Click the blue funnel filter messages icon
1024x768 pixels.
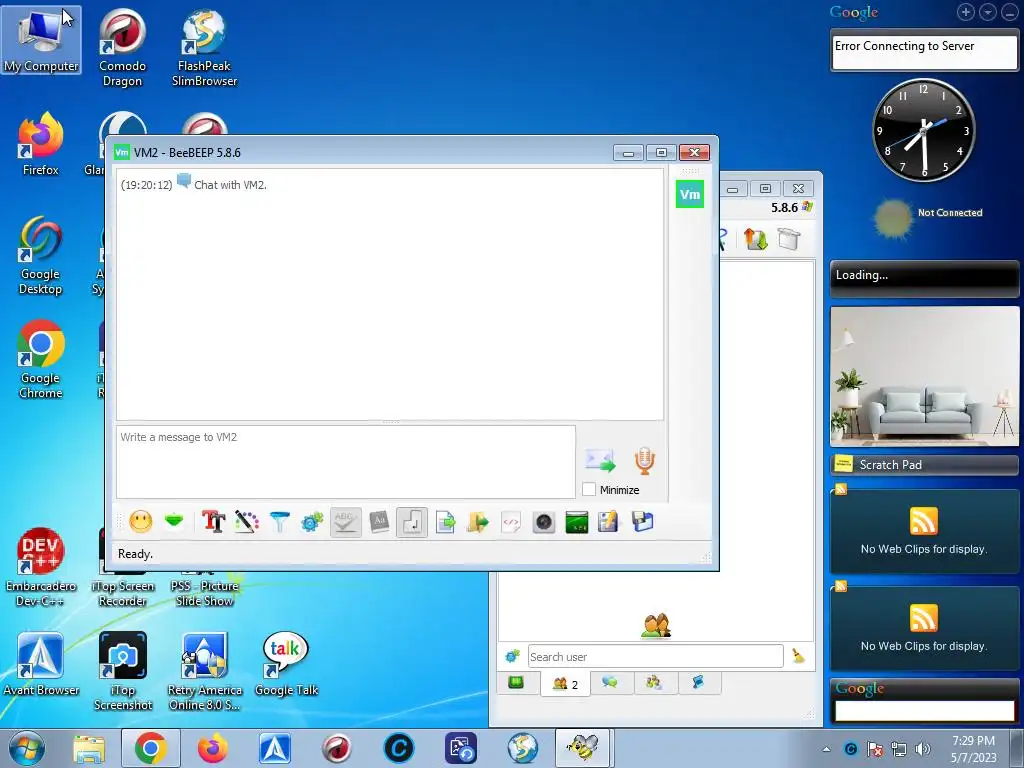pos(280,522)
